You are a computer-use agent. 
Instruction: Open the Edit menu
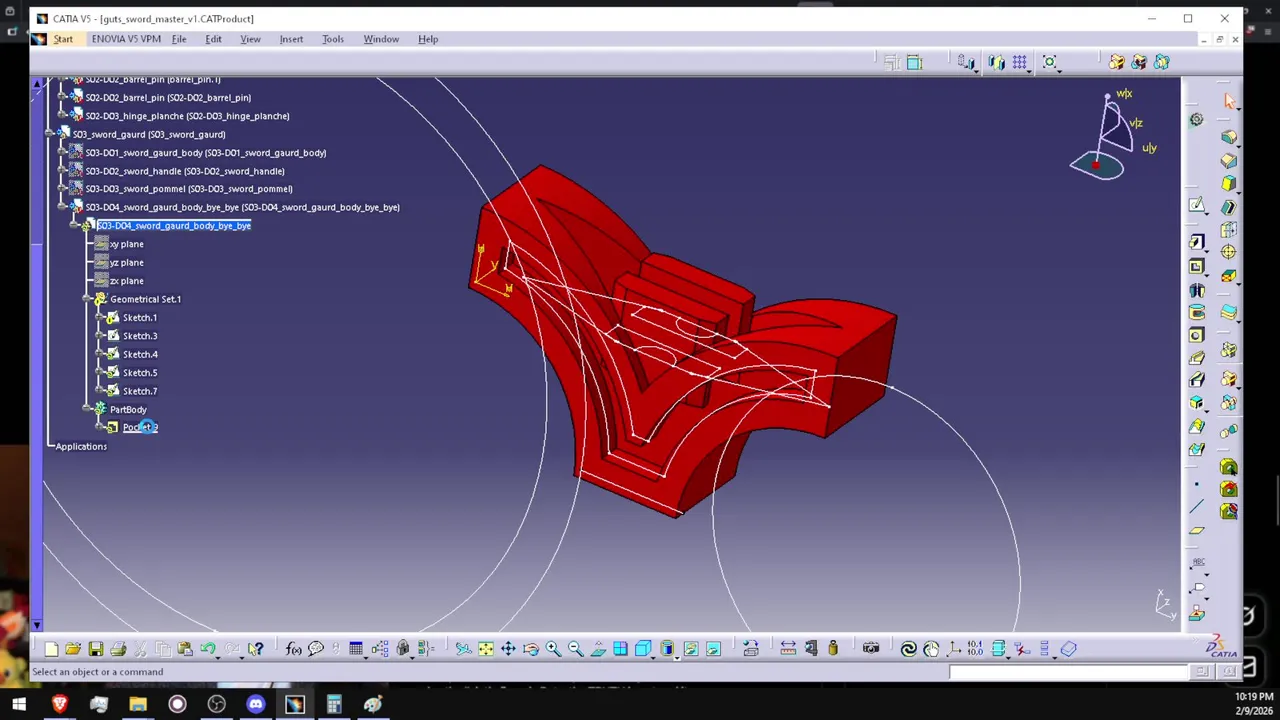tap(213, 39)
